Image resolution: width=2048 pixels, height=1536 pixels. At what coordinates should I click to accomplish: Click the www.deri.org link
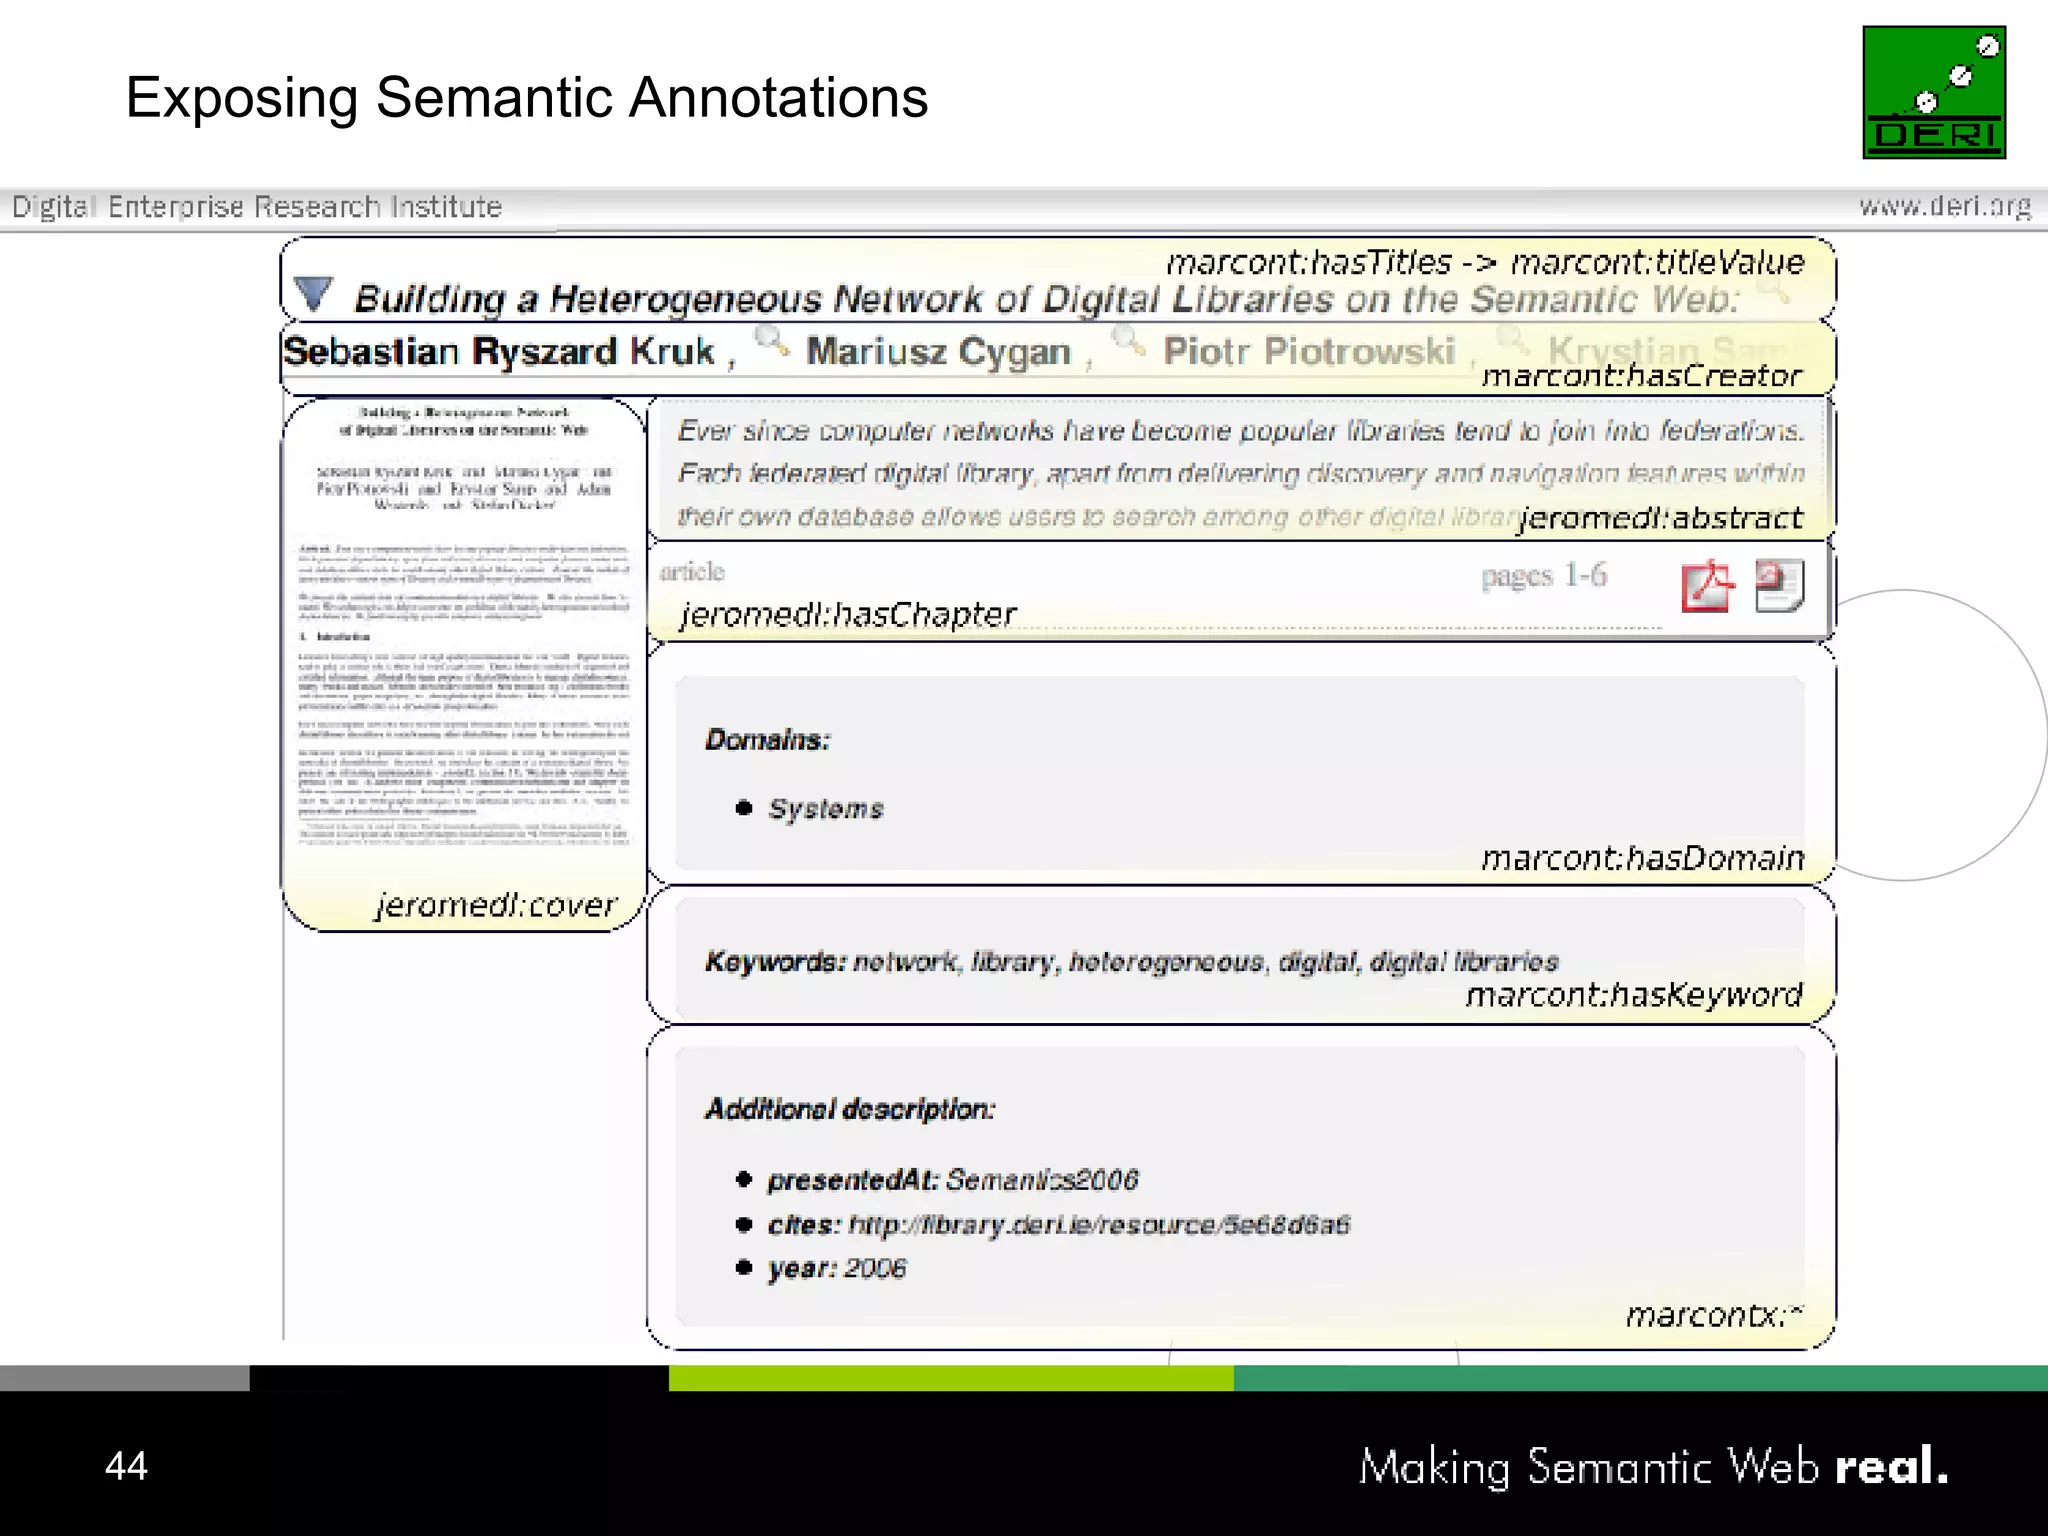coord(1945,206)
